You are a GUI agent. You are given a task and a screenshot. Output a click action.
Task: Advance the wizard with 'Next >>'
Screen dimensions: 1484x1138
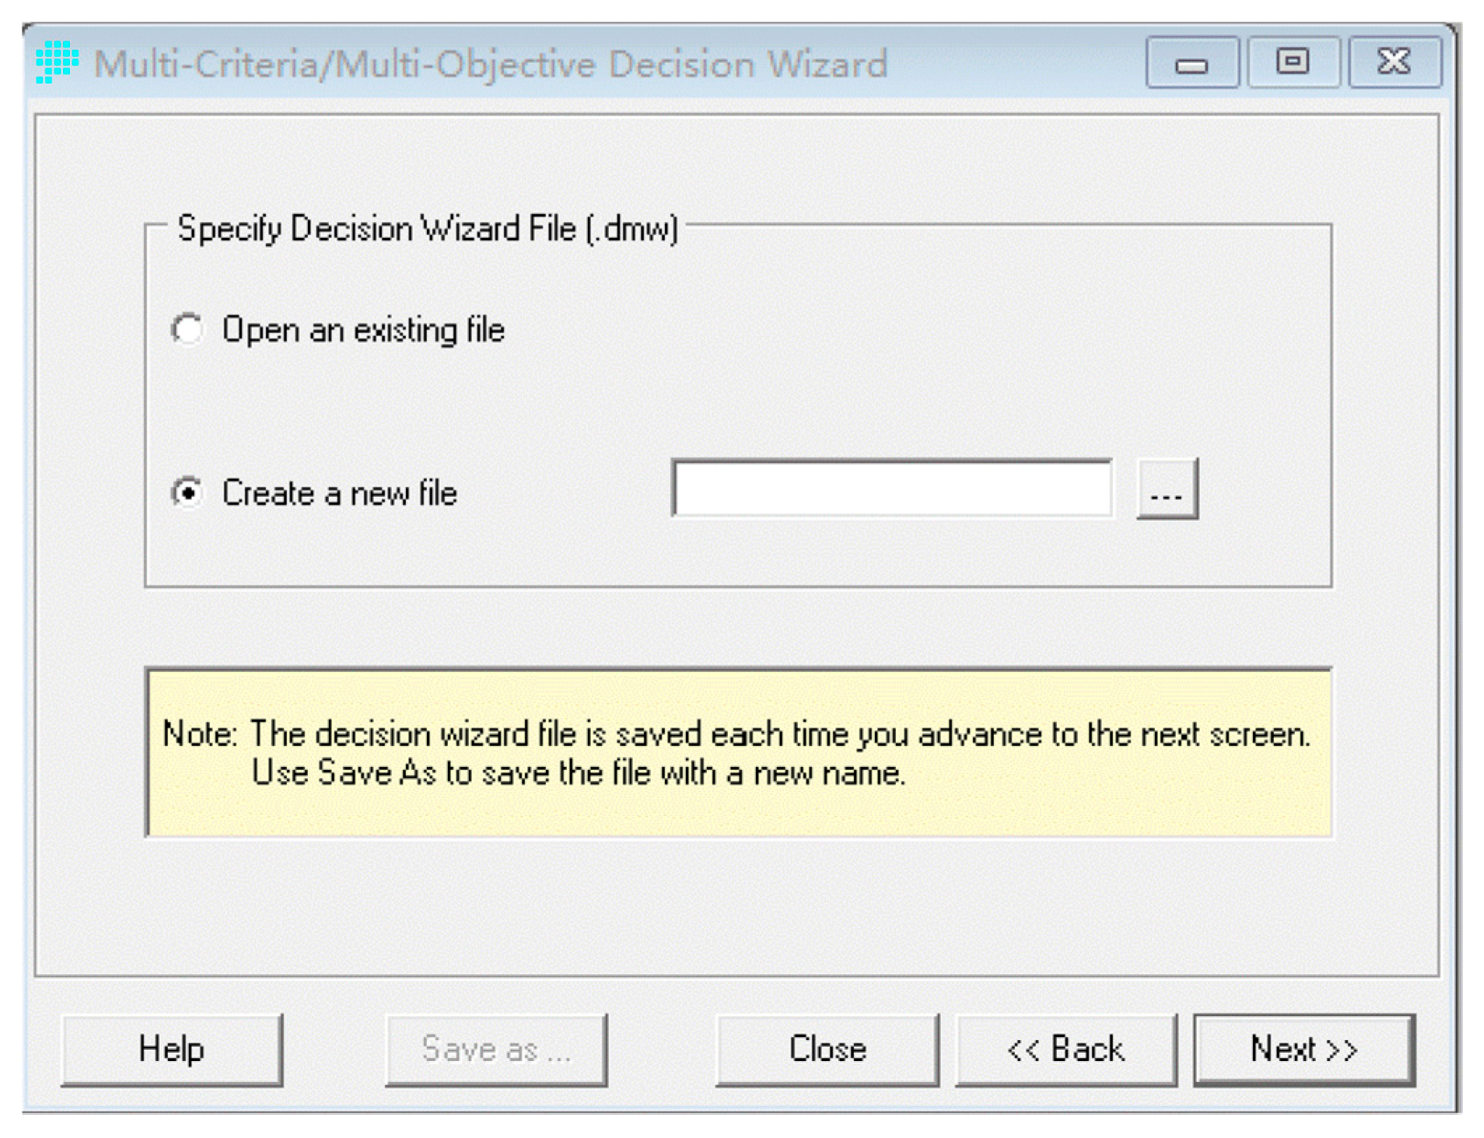point(1304,1049)
